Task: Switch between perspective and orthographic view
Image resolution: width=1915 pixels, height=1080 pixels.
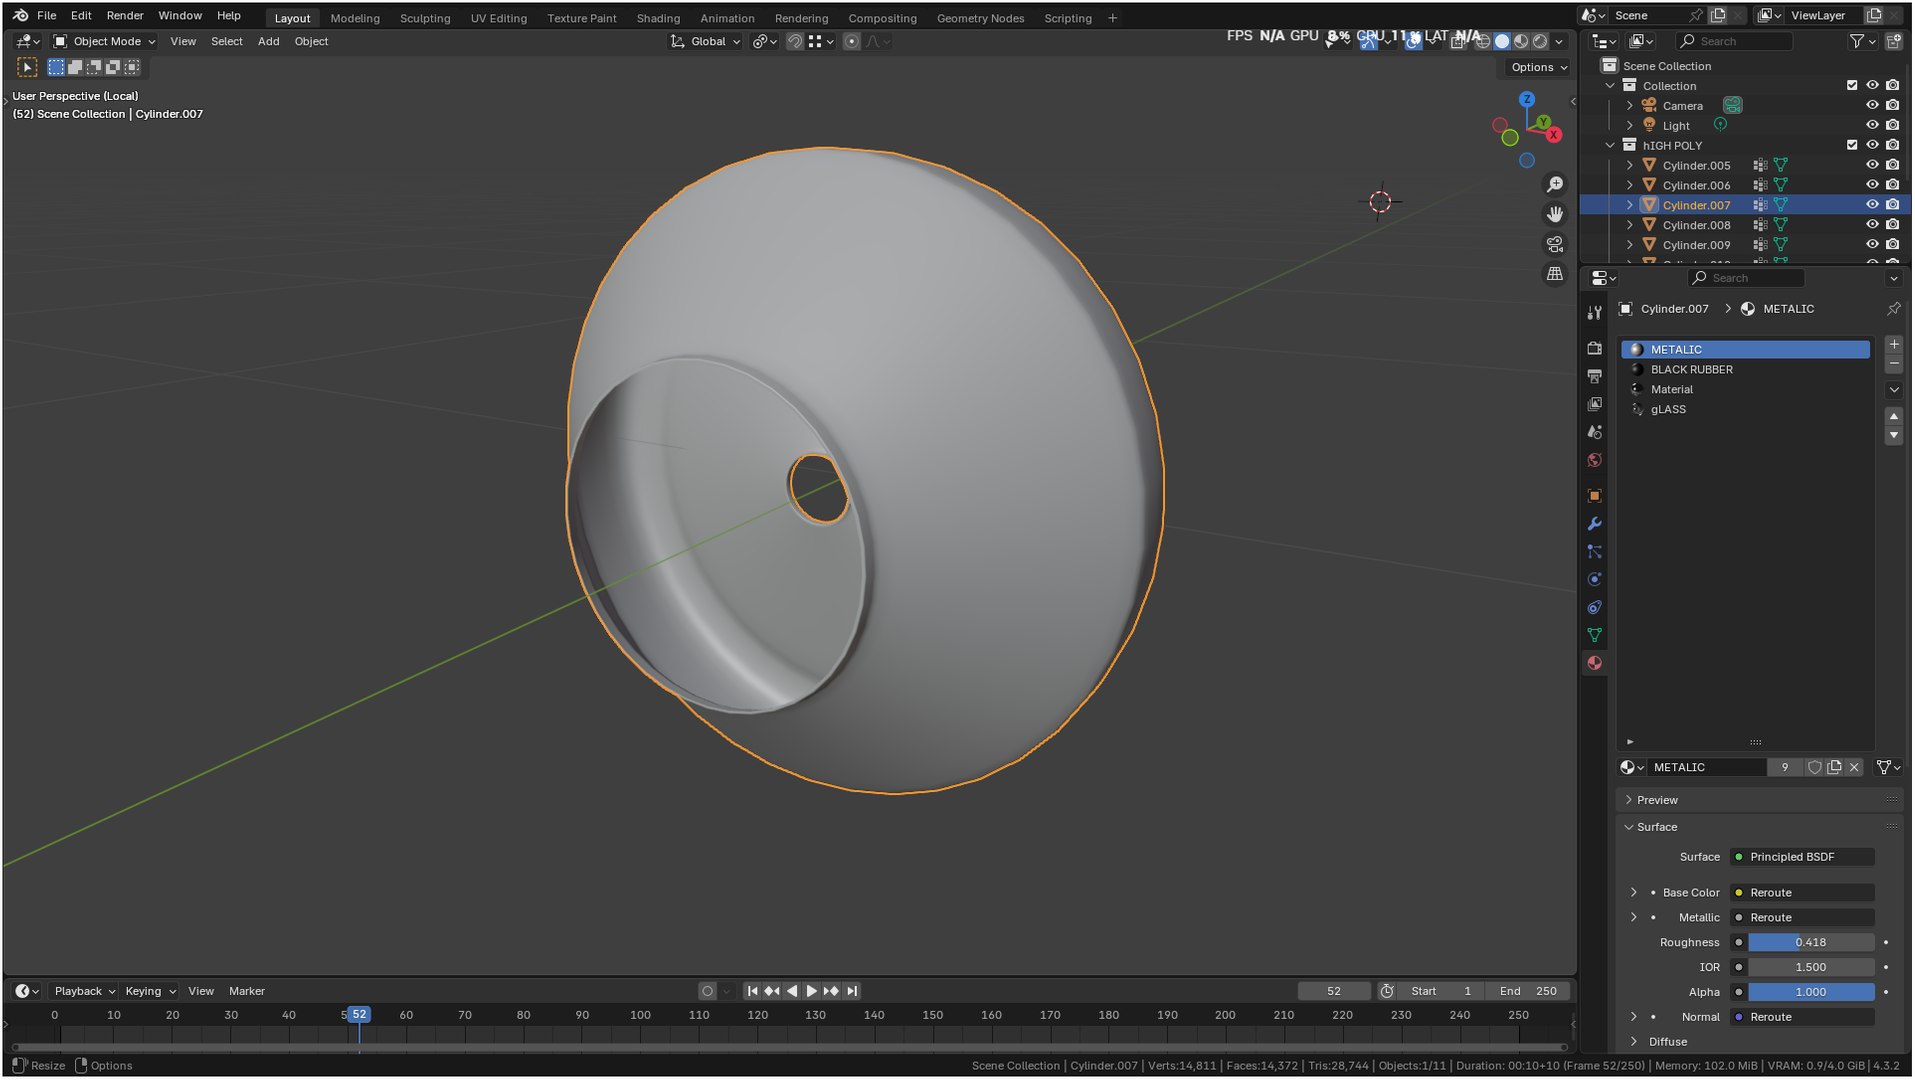Action: coord(1554,274)
